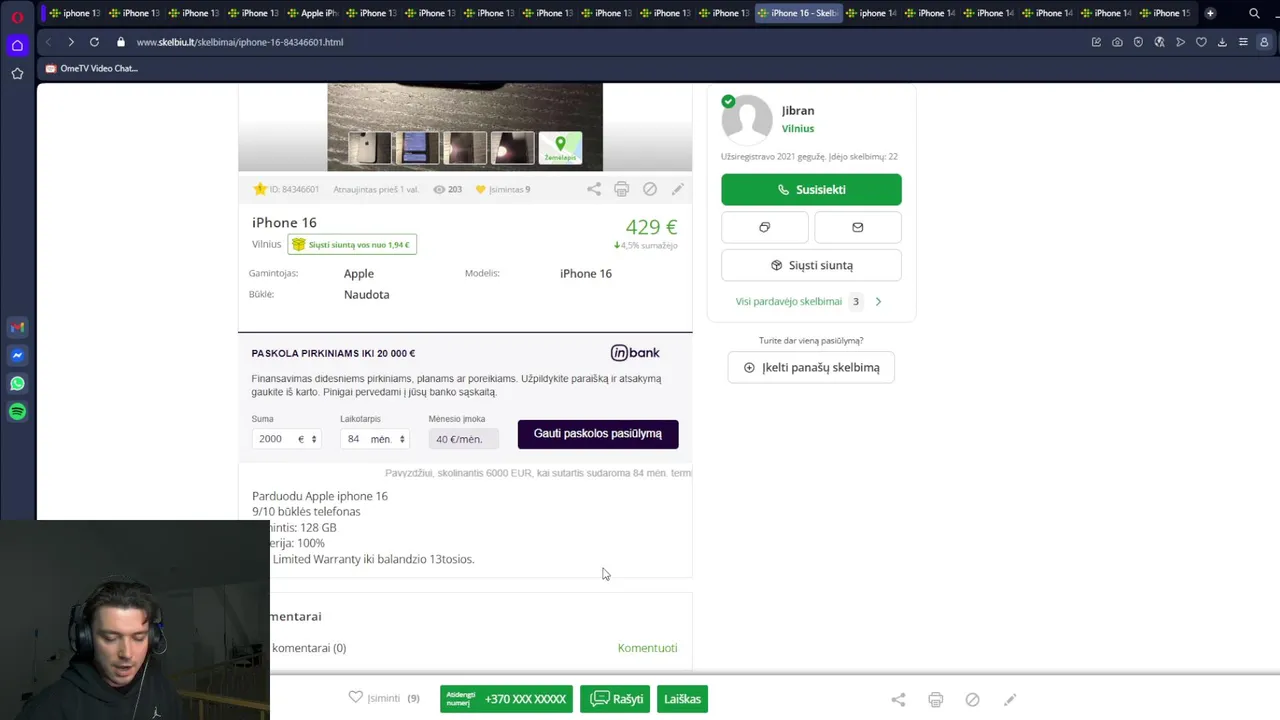Click the browser forward arrow
Image resolution: width=1280 pixels, height=720 pixels.
pos(70,42)
